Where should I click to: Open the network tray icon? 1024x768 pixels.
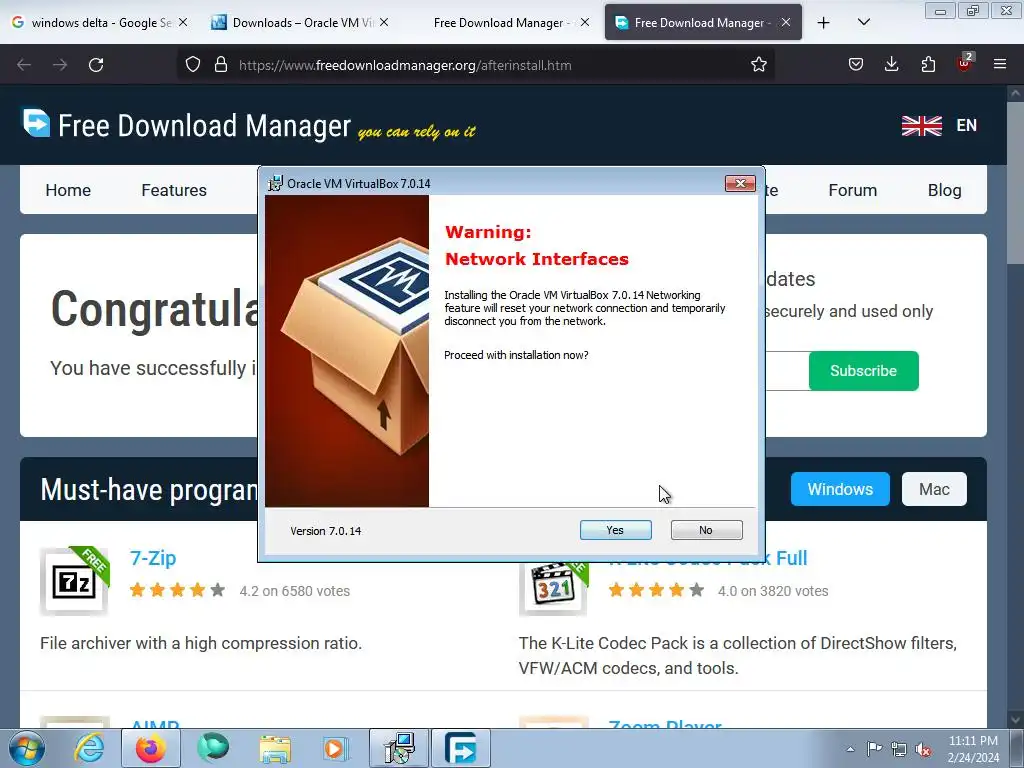[899, 749]
